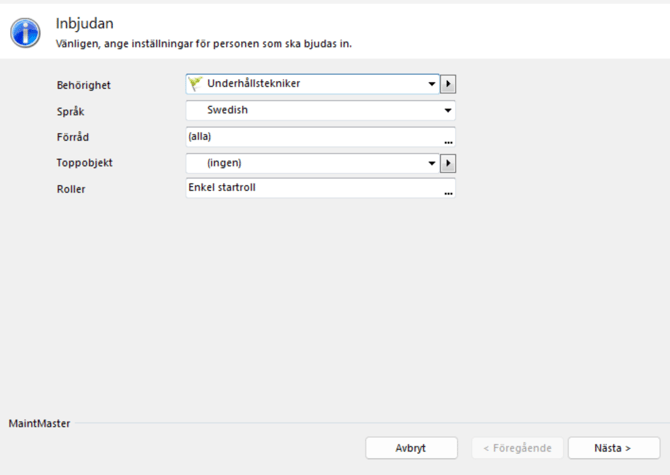
Task: Proceed with the Nästa button
Action: [x=613, y=448]
